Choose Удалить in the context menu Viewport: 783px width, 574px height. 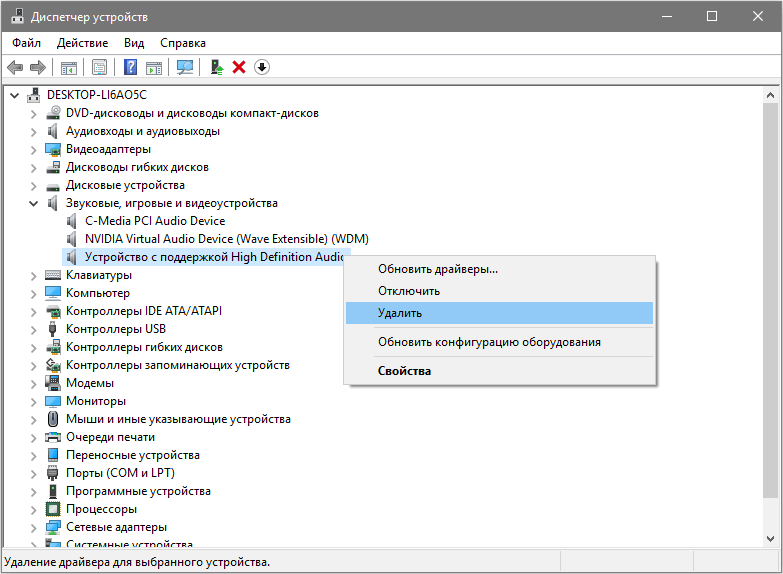(x=400, y=313)
